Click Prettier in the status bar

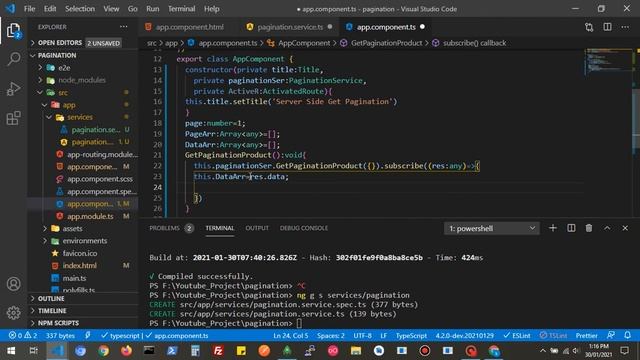click(587, 336)
